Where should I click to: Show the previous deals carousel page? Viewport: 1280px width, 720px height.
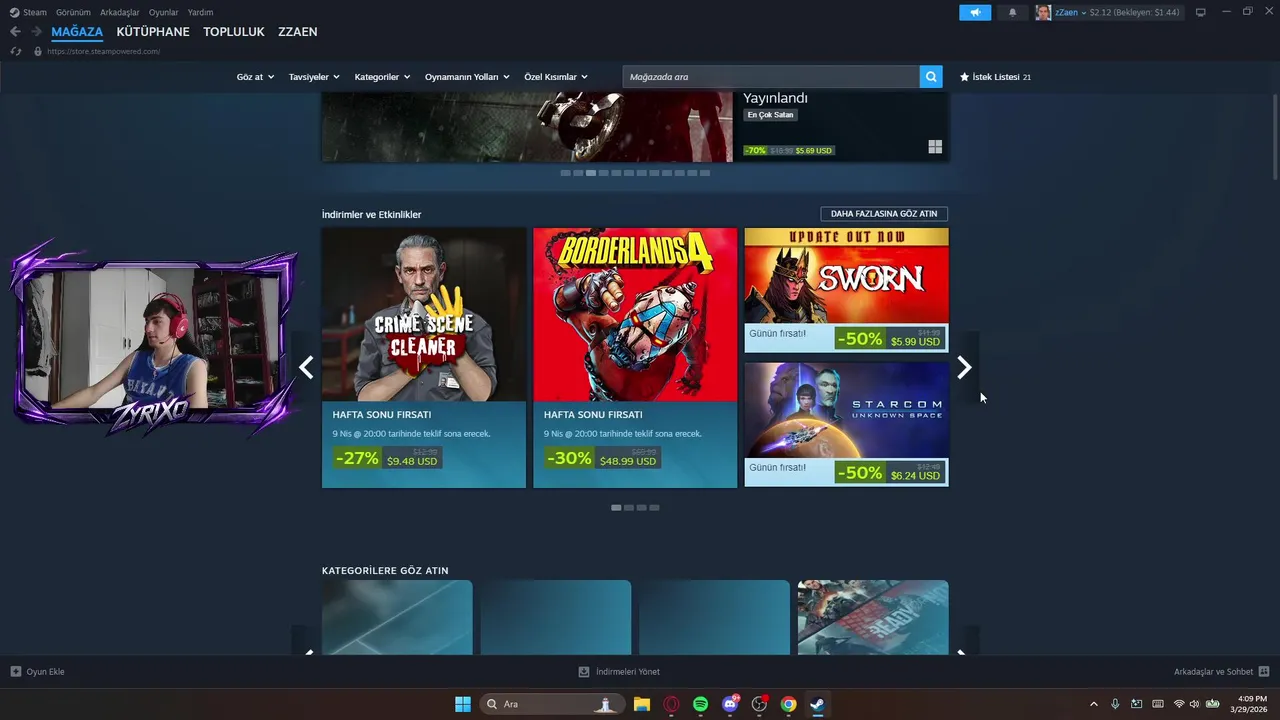point(306,368)
